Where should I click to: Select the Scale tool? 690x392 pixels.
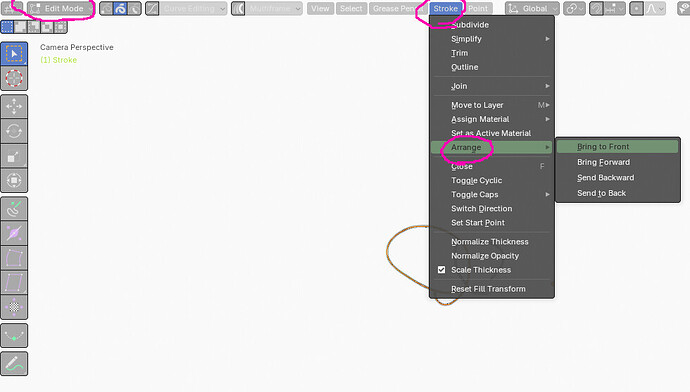point(14,156)
